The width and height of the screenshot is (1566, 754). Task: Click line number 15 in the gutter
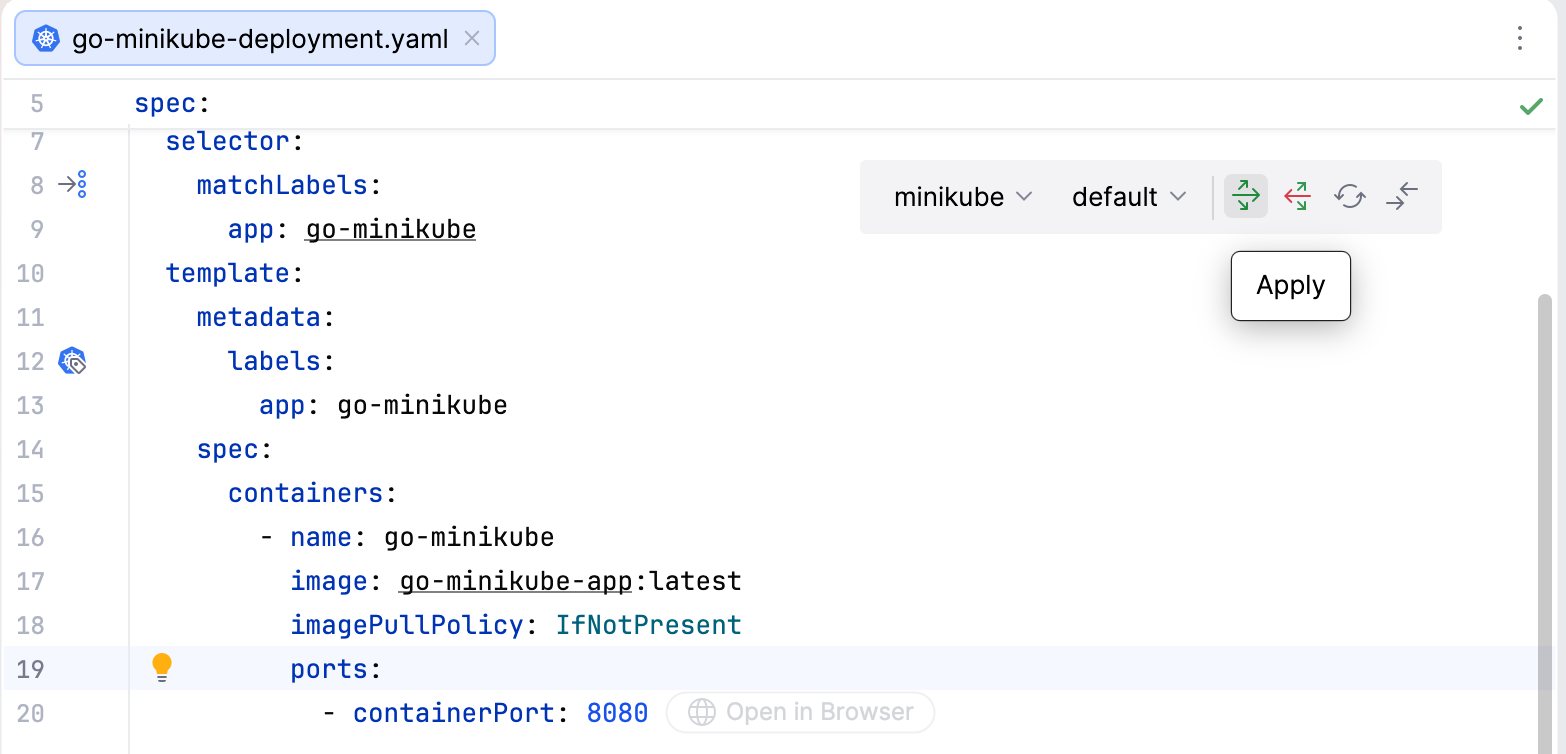(31, 493)
